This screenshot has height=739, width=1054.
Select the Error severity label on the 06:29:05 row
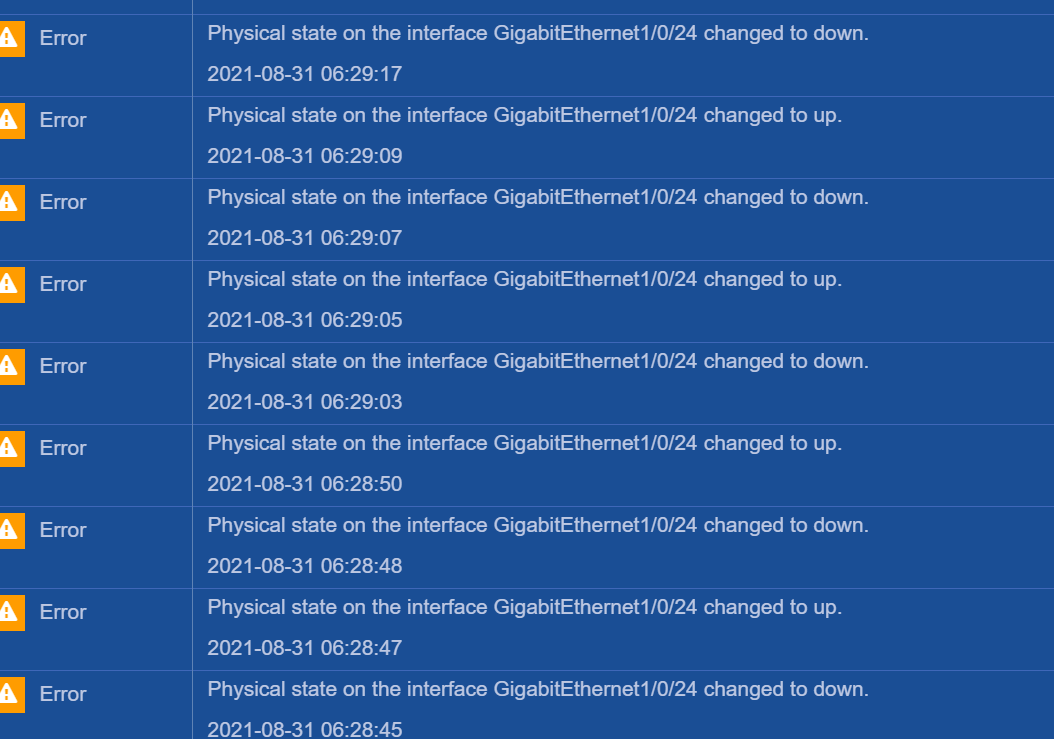(x=63, y=284)
